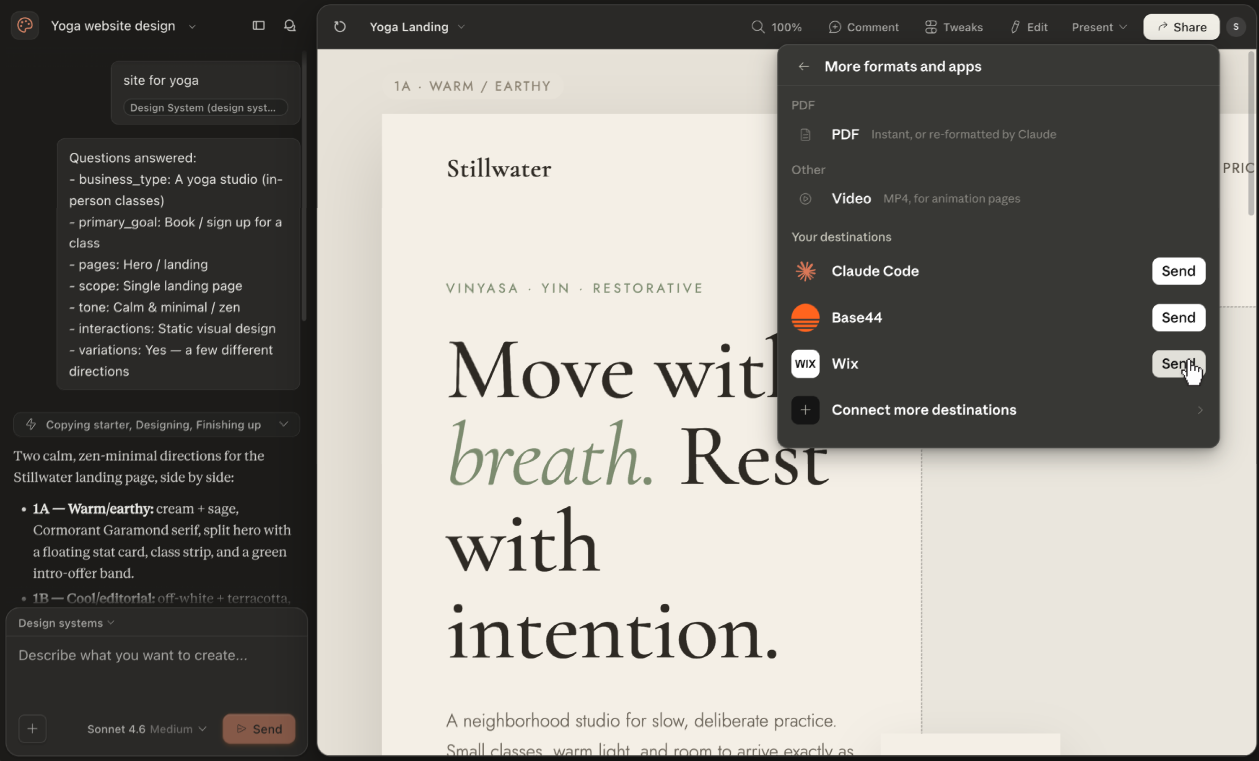Toggle the sidebar panel icon
Screen dimensions: 1259x761
click(x=259, y=26)
